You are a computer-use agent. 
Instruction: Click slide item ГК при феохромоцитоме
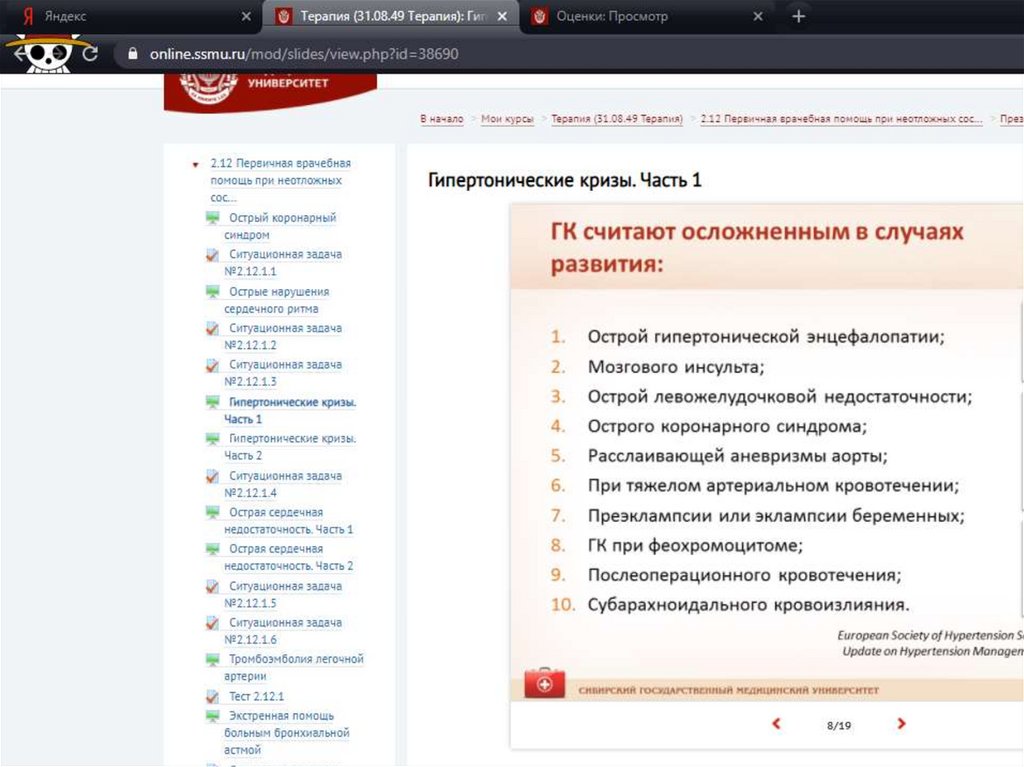[695, 545]
